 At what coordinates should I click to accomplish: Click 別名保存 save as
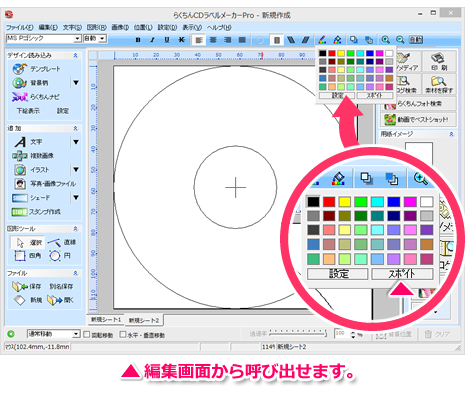[61, 286]
